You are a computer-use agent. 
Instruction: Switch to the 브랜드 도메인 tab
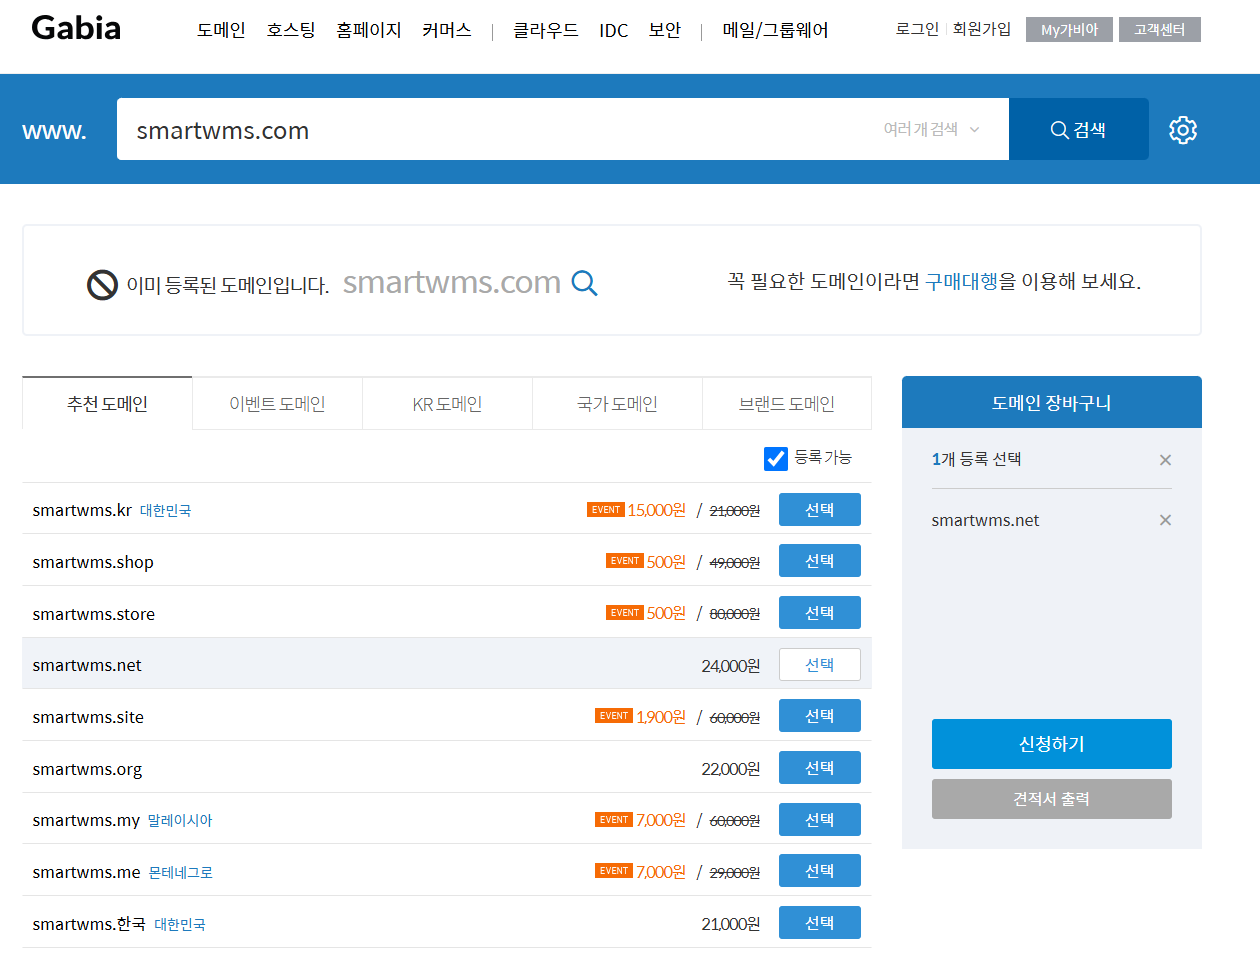click(787, 404)
